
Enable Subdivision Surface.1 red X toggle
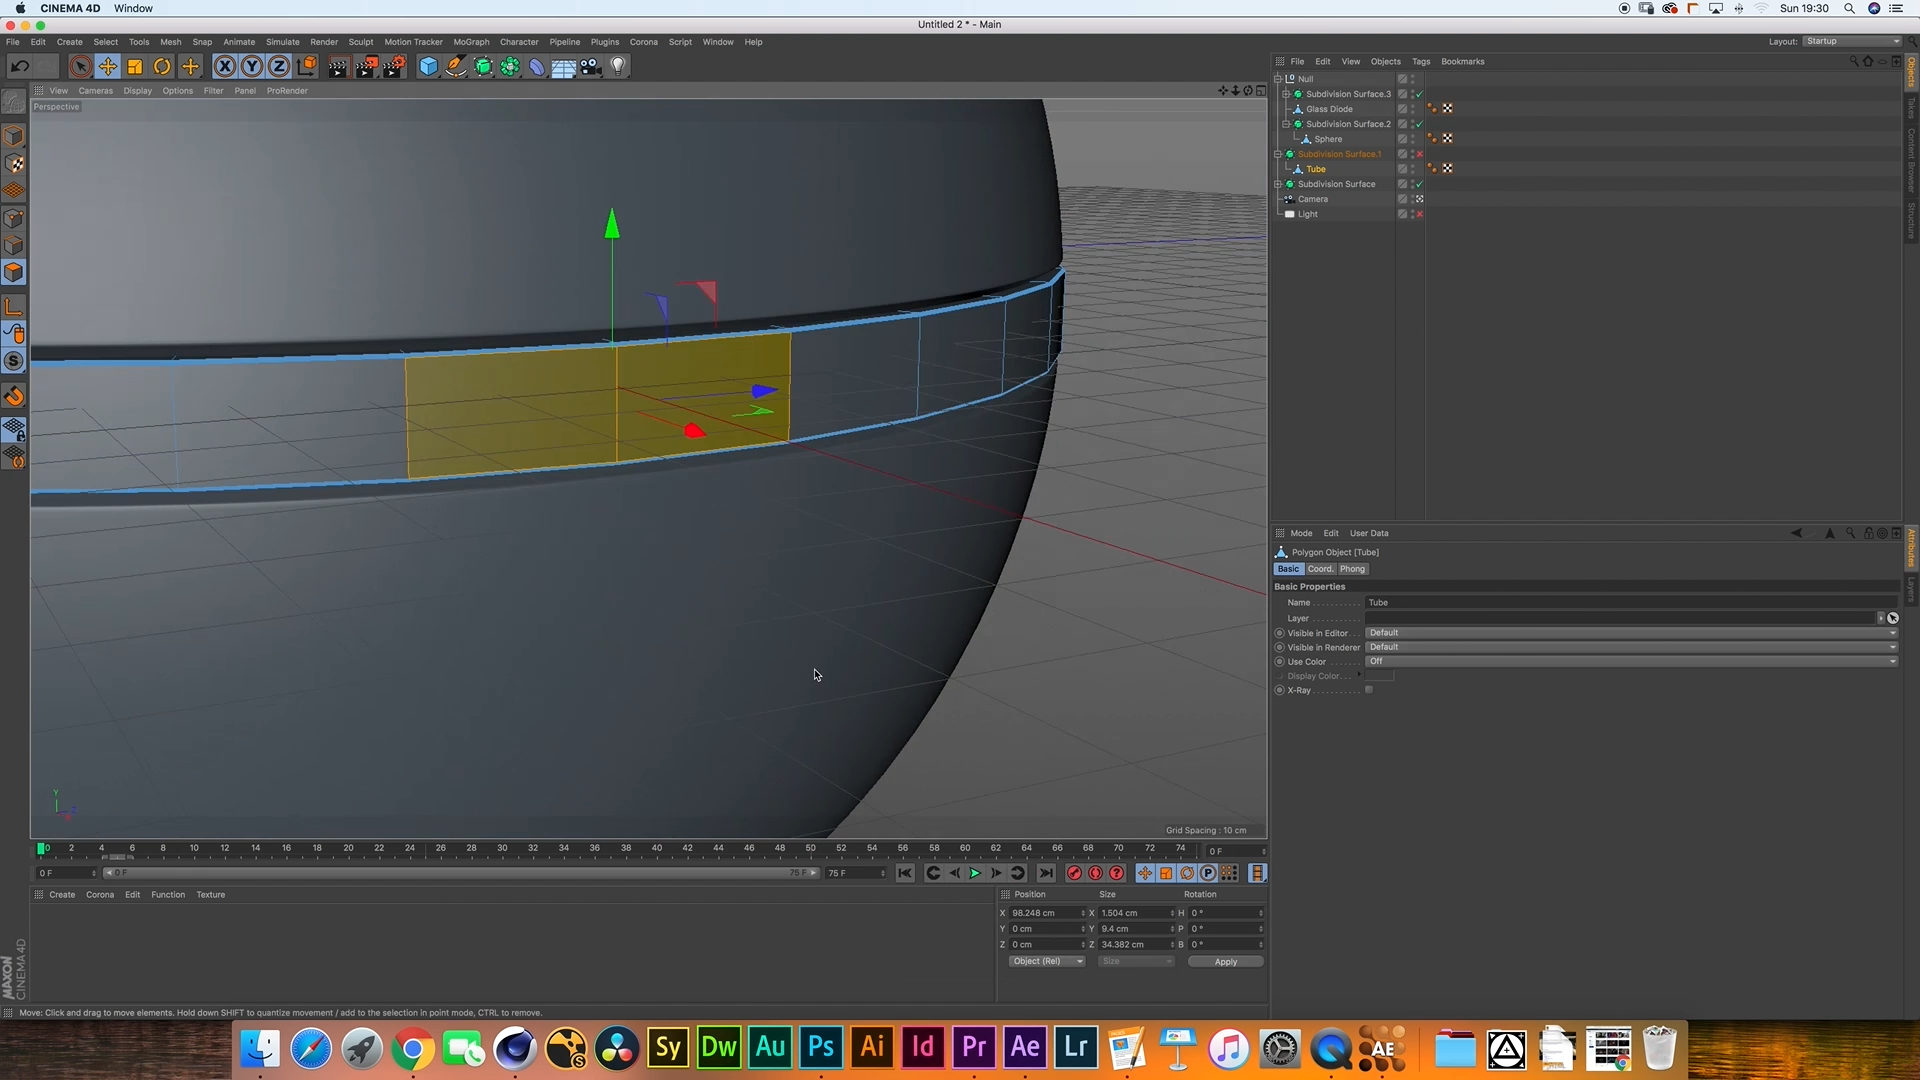pos(1419,154)
